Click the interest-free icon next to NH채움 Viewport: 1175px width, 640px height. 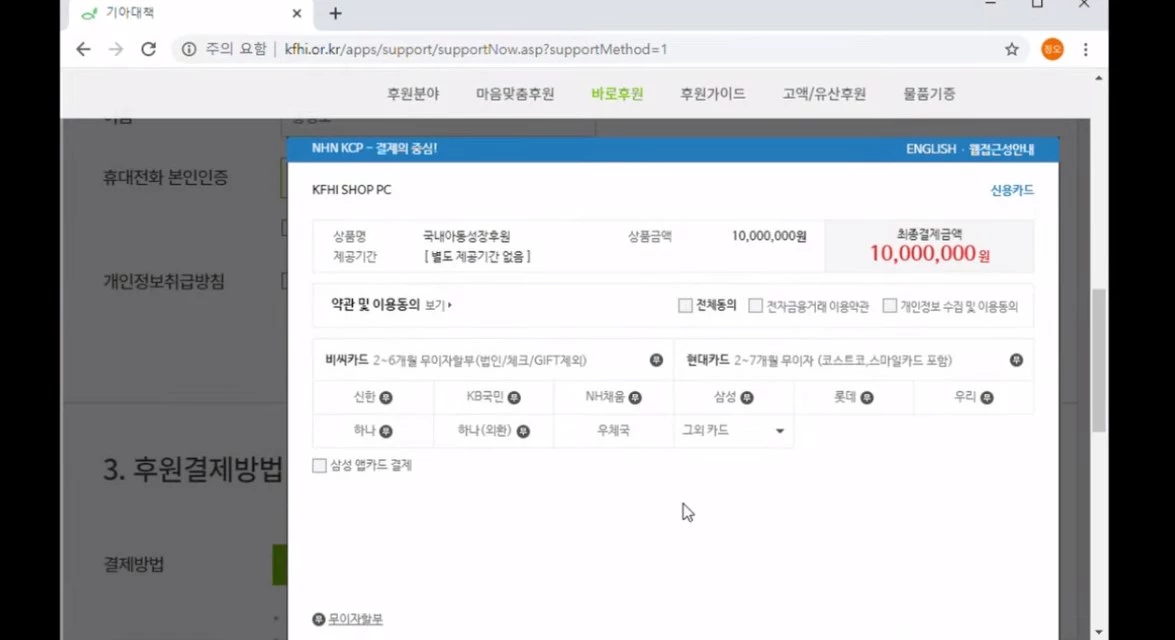tap(635, 397)
